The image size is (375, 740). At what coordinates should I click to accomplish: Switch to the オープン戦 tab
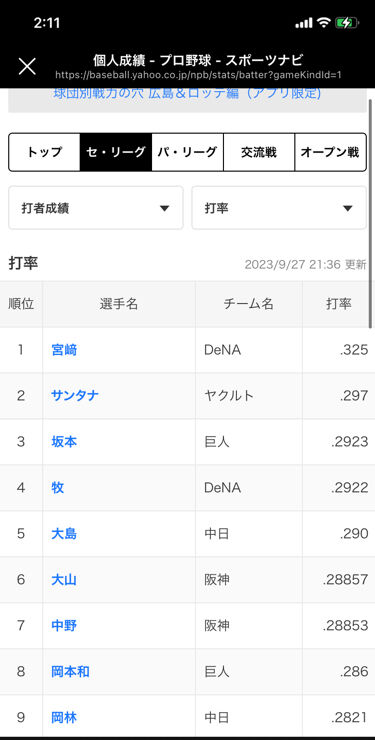[x=330, y=152]
